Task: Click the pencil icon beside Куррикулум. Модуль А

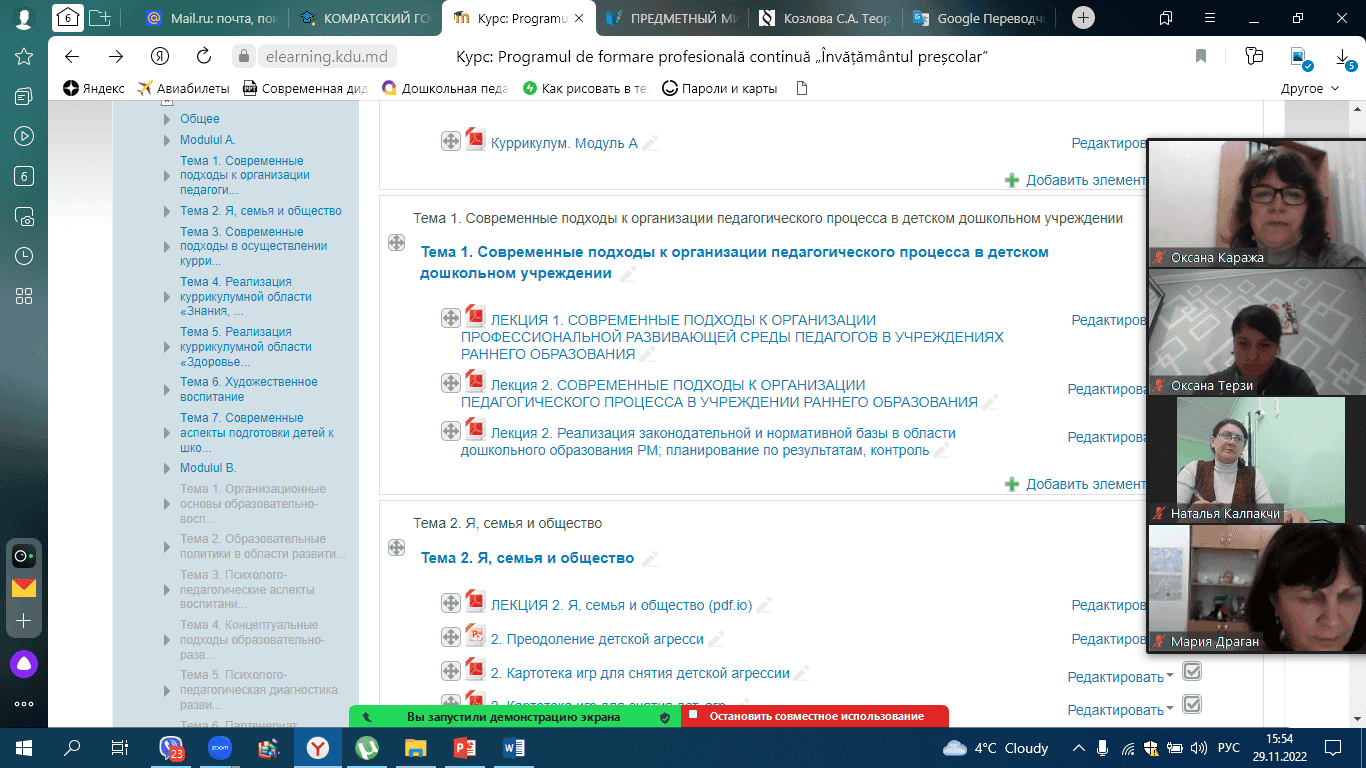Action: tap(650, 144)
